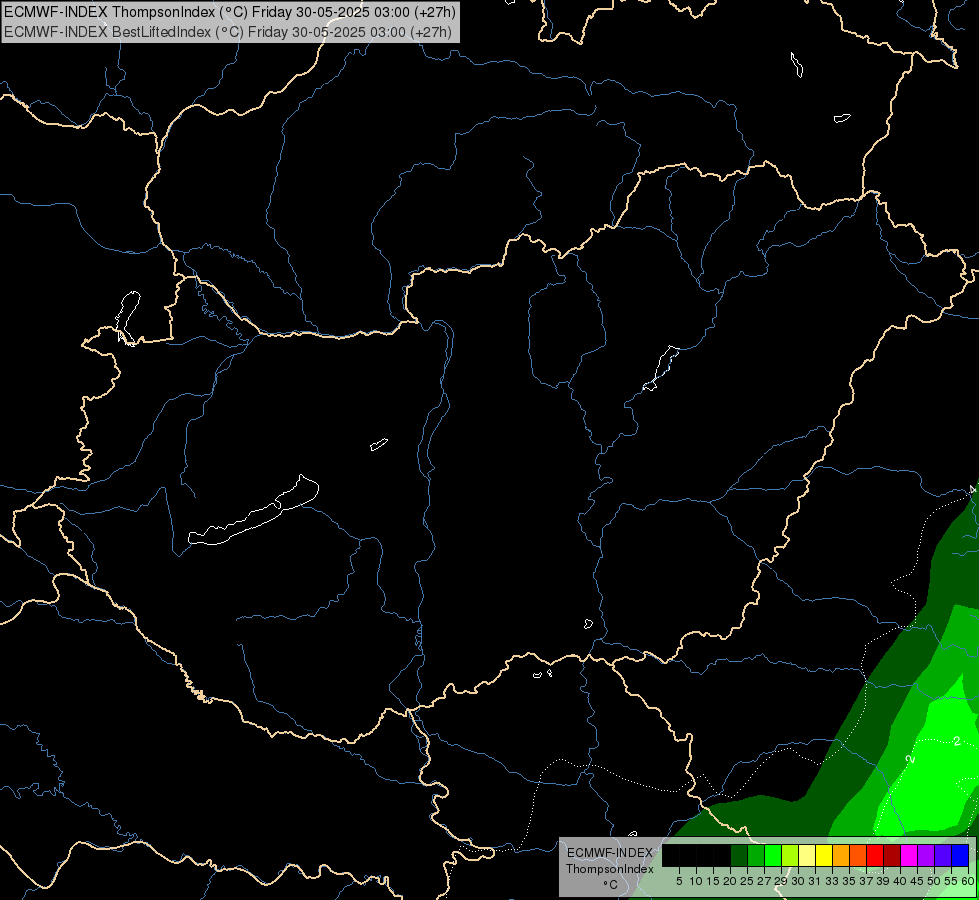979x900 pixels.
Task: Select the orange 33-35 legend swatch
Action: click(x=841, y=855)
